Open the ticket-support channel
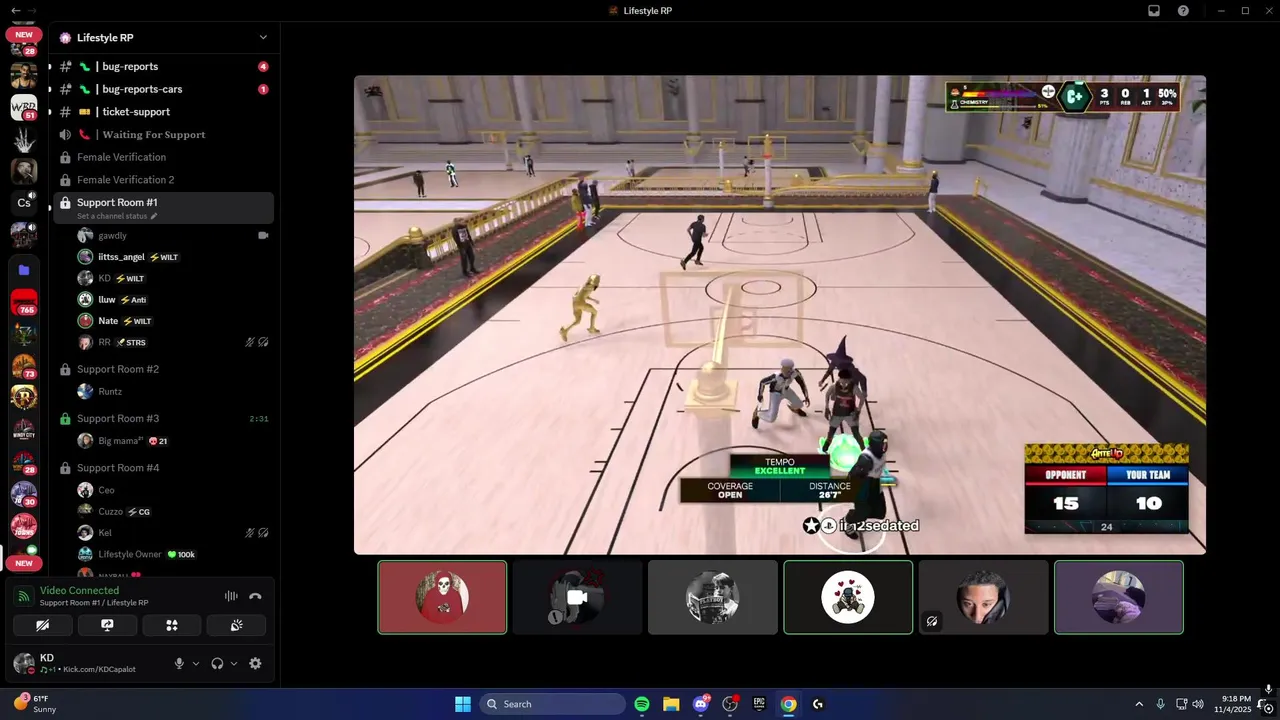This screenshot has width=1280, height=720. (x=161, y=112)
